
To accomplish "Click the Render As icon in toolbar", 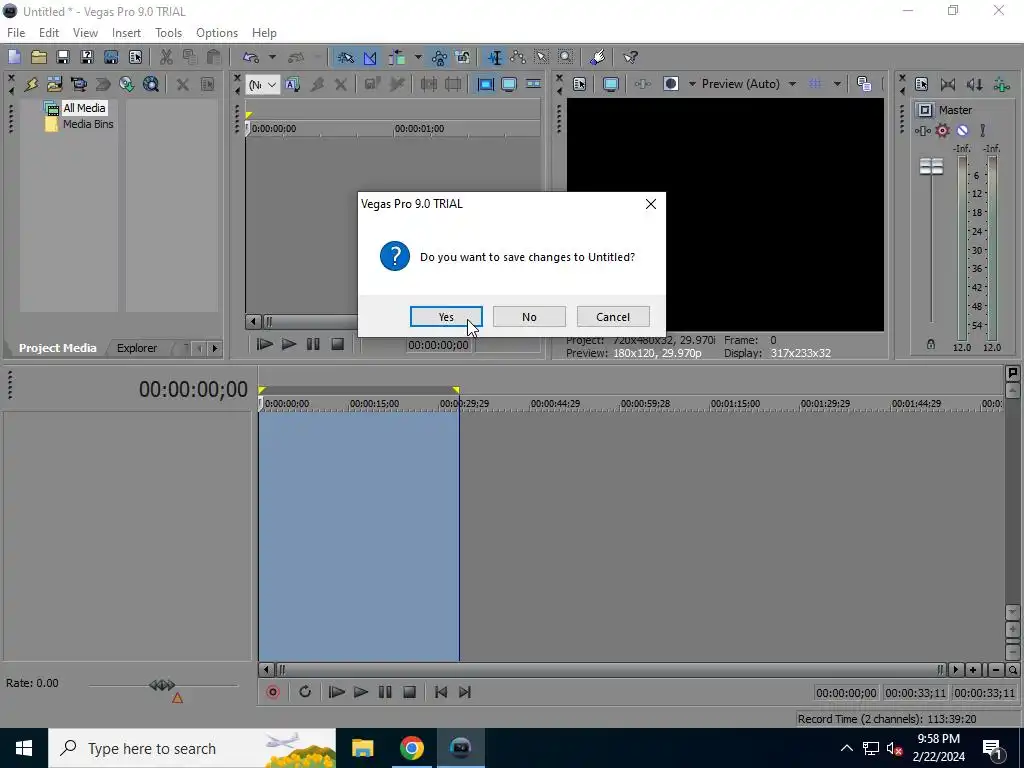I will coord(111,57).
